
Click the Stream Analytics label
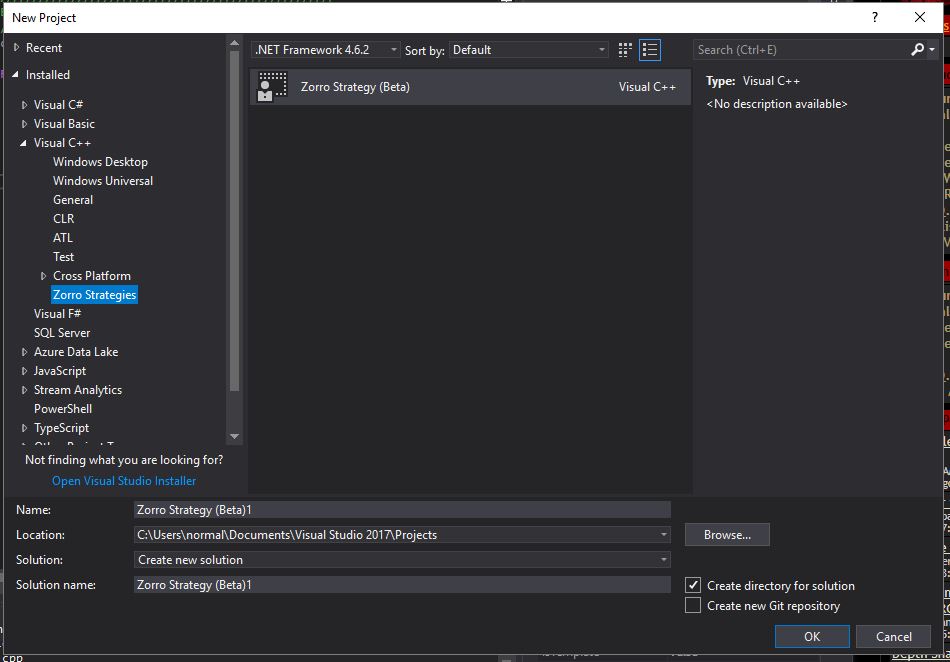click(x=78, y=390)
